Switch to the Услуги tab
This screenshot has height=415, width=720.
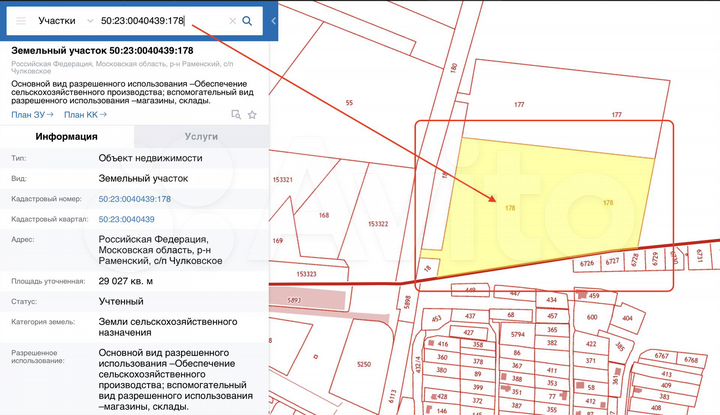(x=200, y=138)
